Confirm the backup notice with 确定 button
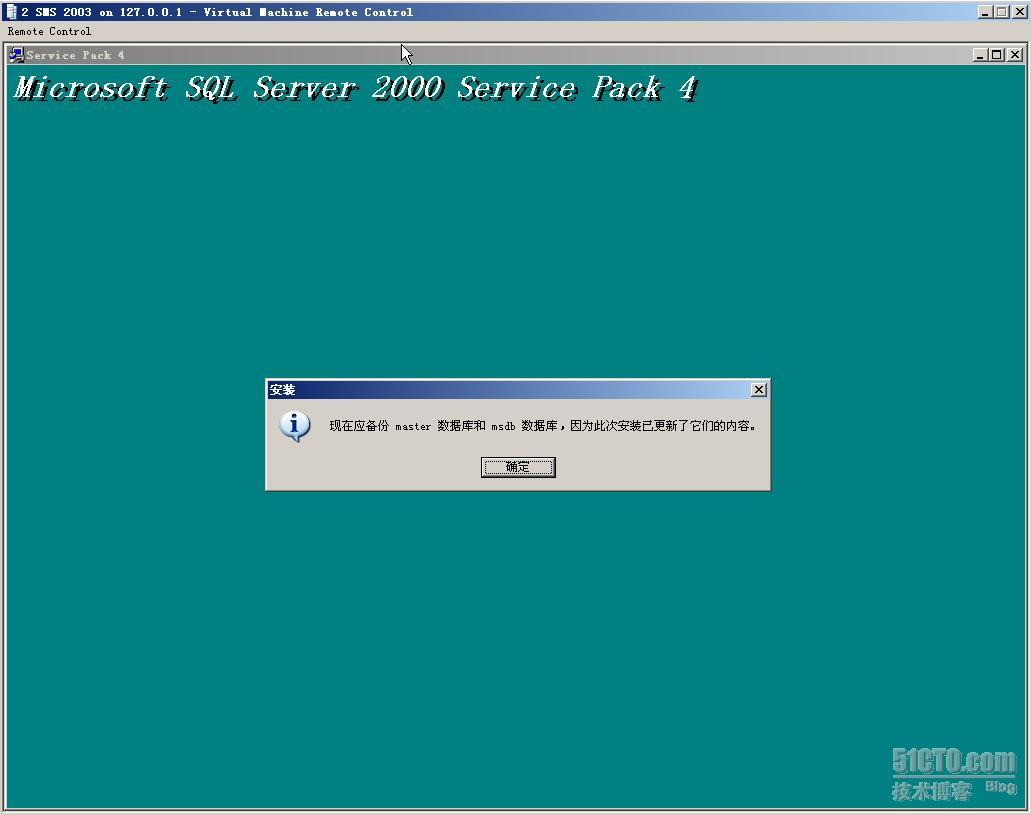This screenshot has height=815, width=1031. [518, 467]
